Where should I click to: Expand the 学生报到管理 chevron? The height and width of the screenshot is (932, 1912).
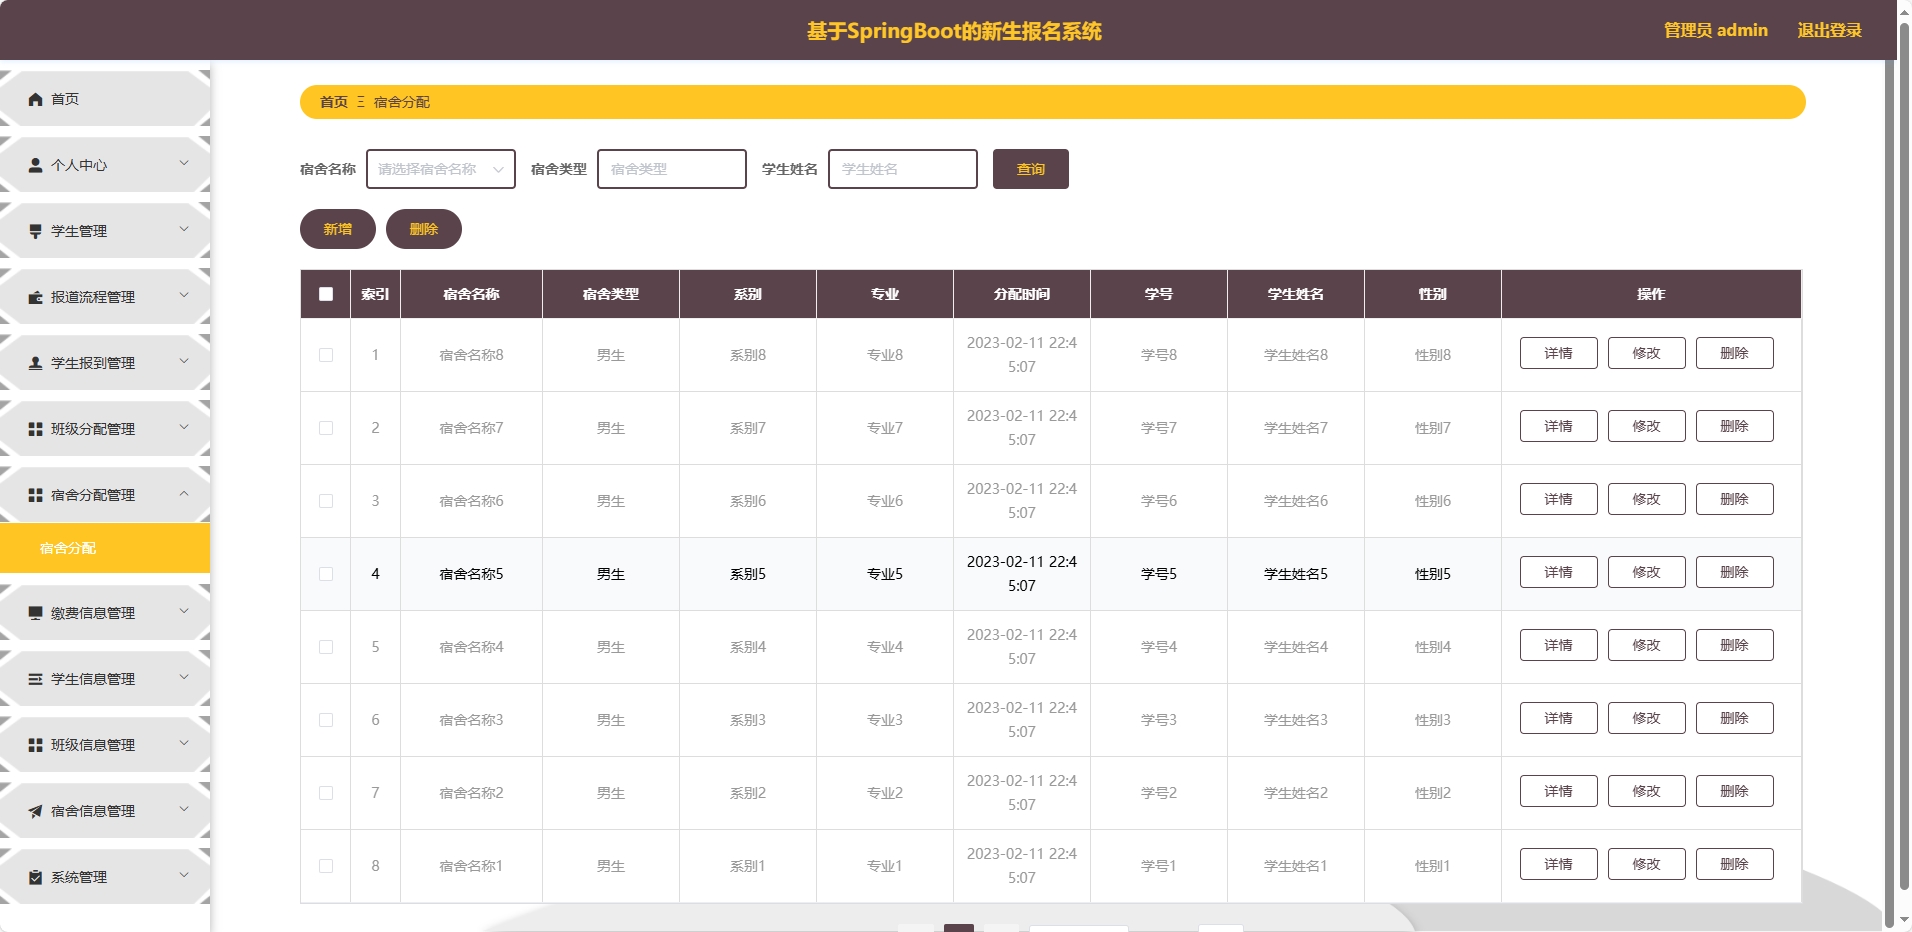click(184, 361)
